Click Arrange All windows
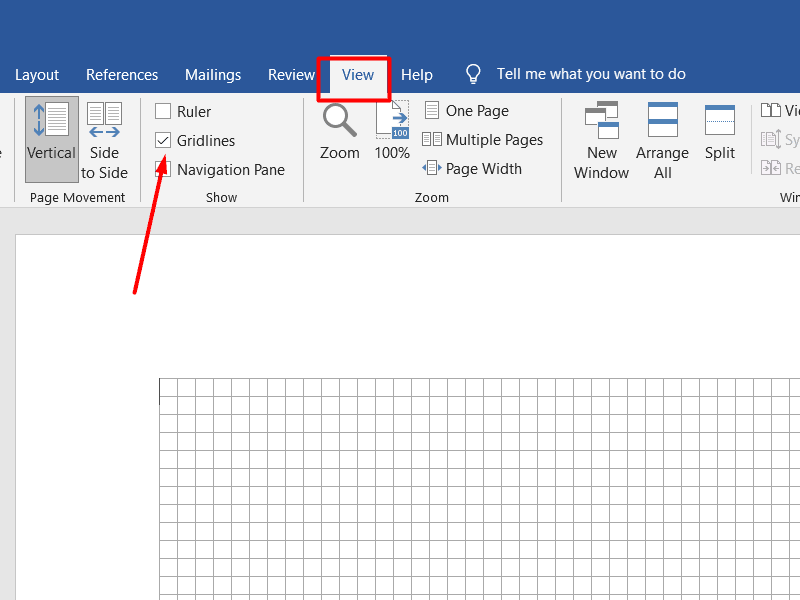800x600 pixels. 662,139
